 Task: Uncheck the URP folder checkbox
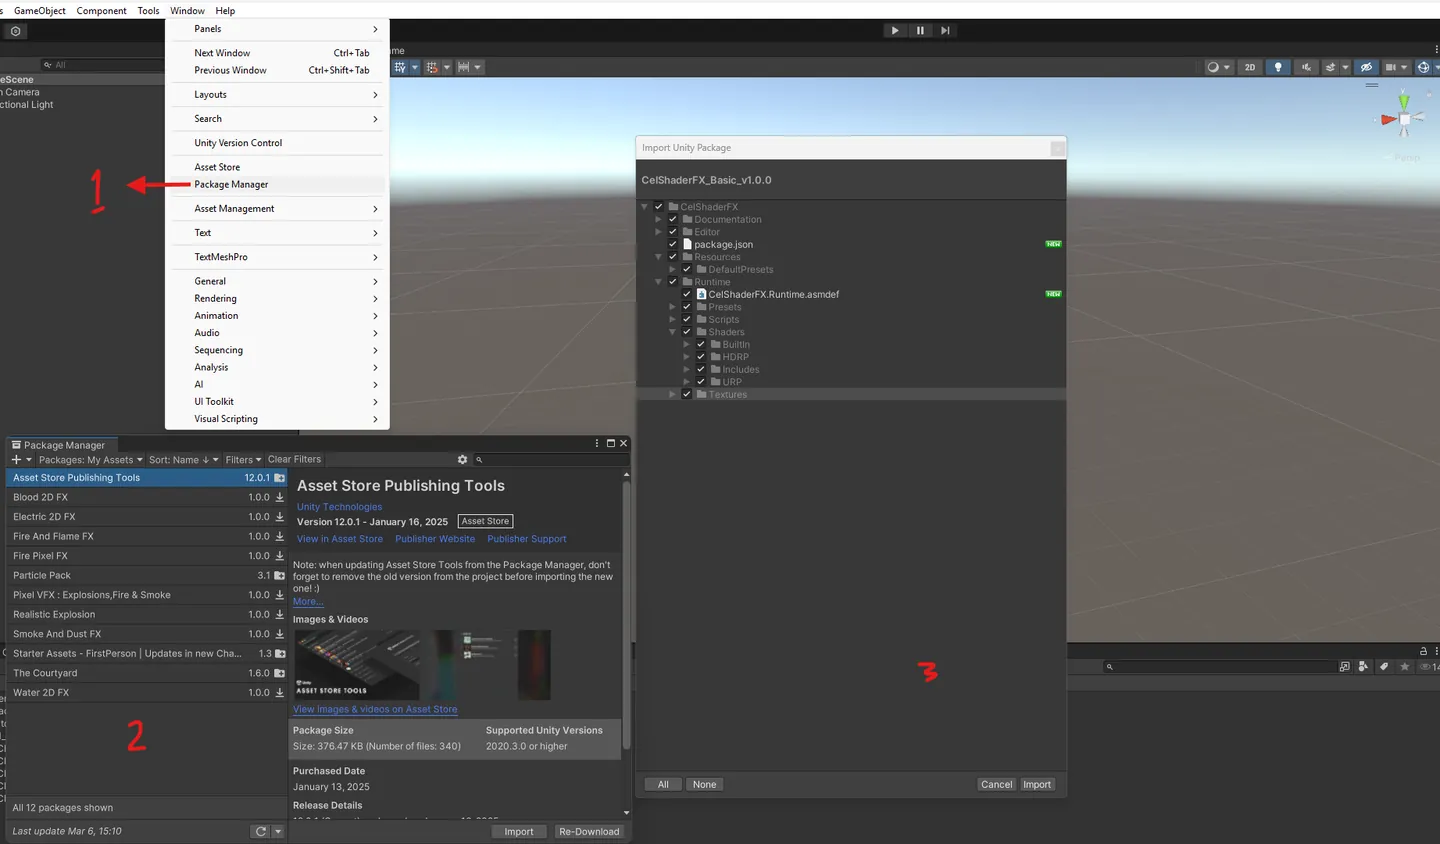[x=701, y=382]
